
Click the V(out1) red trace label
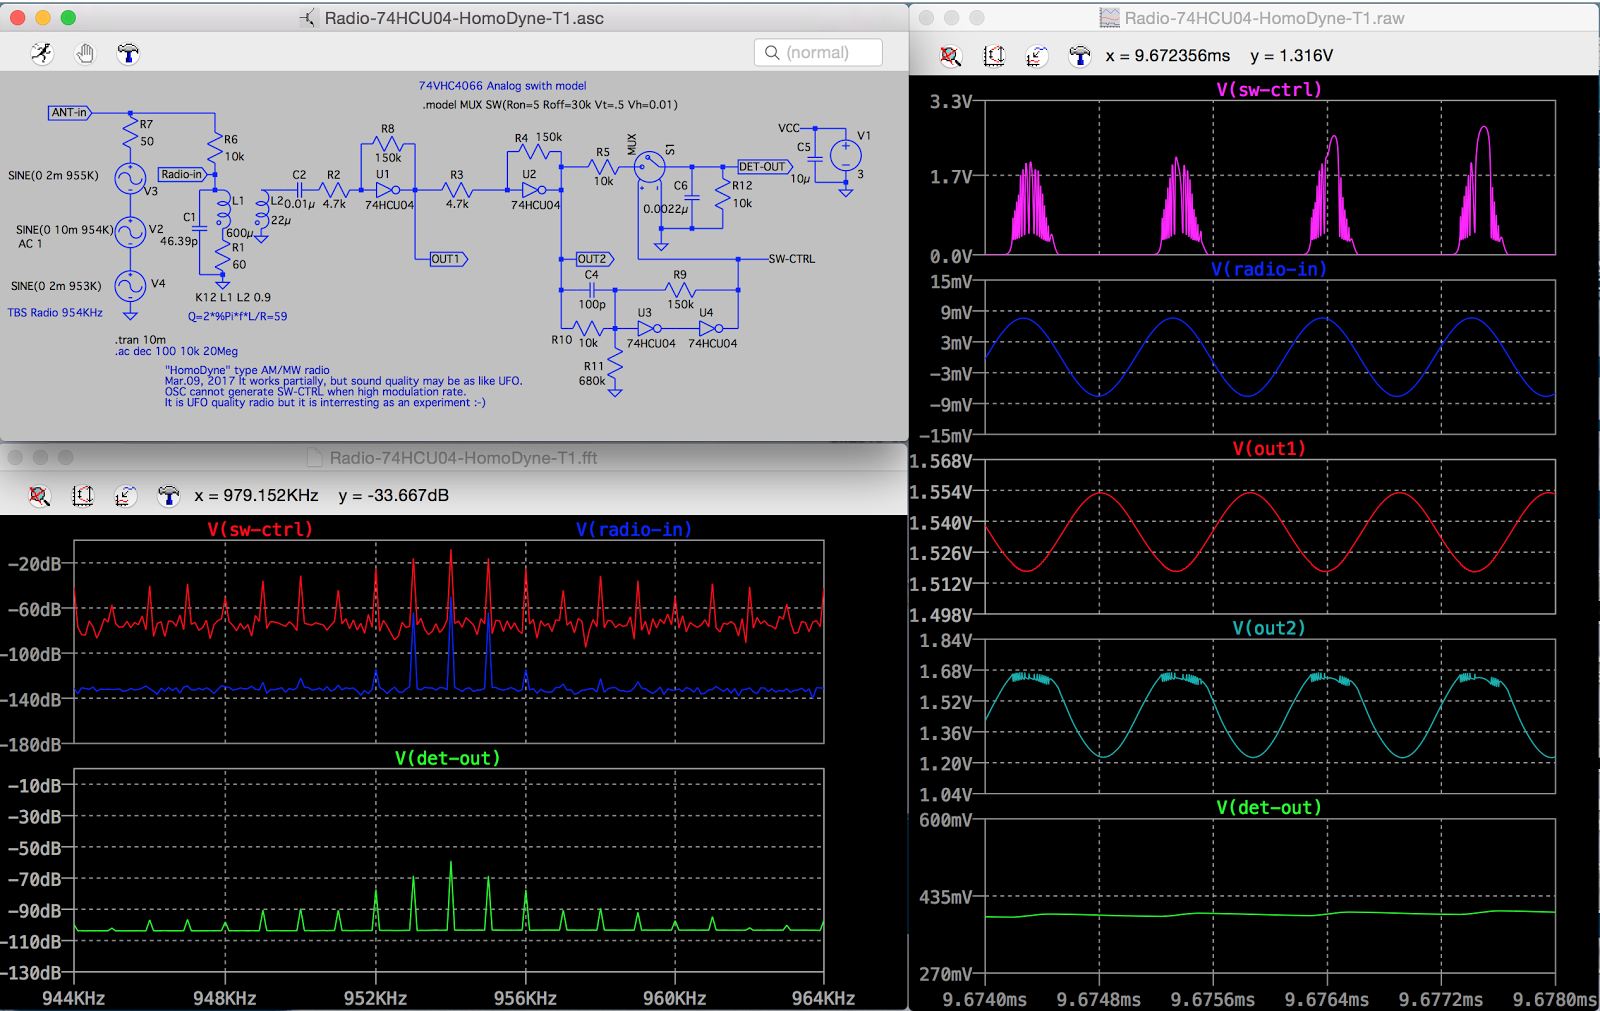(1268, 449)
